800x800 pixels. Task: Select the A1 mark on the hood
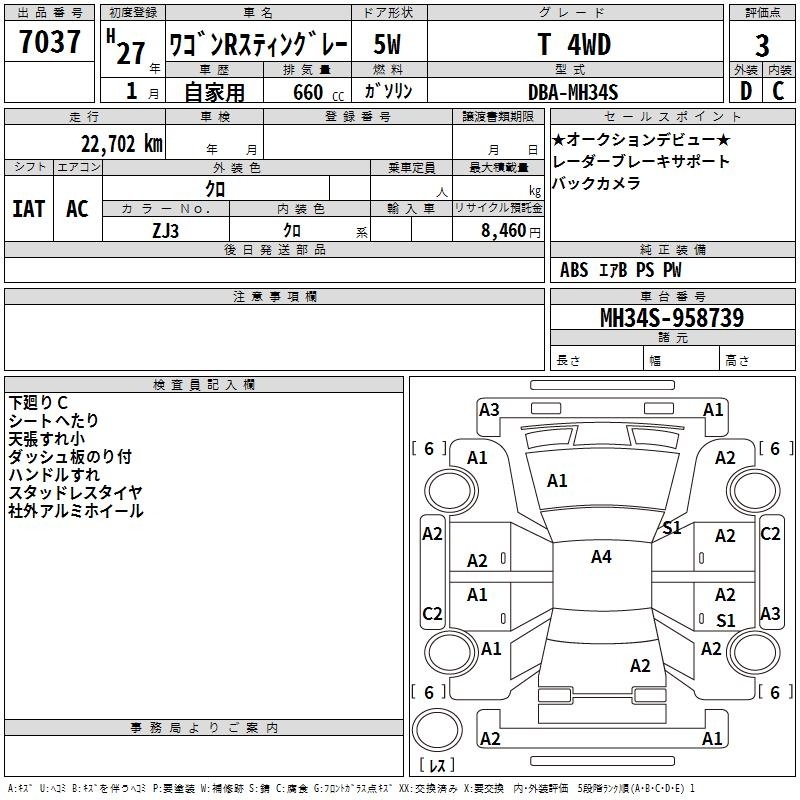coord(557,481)
